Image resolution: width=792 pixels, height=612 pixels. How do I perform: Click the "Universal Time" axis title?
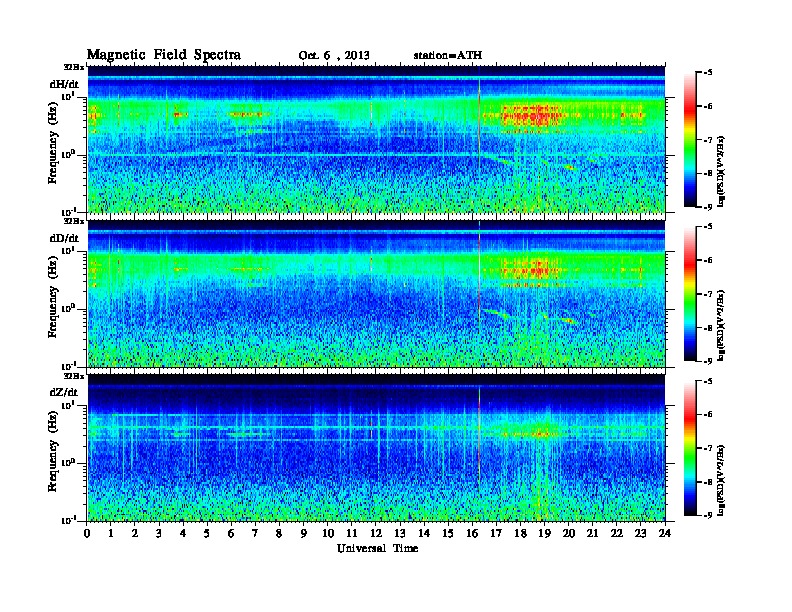click(x=377, y=548)
